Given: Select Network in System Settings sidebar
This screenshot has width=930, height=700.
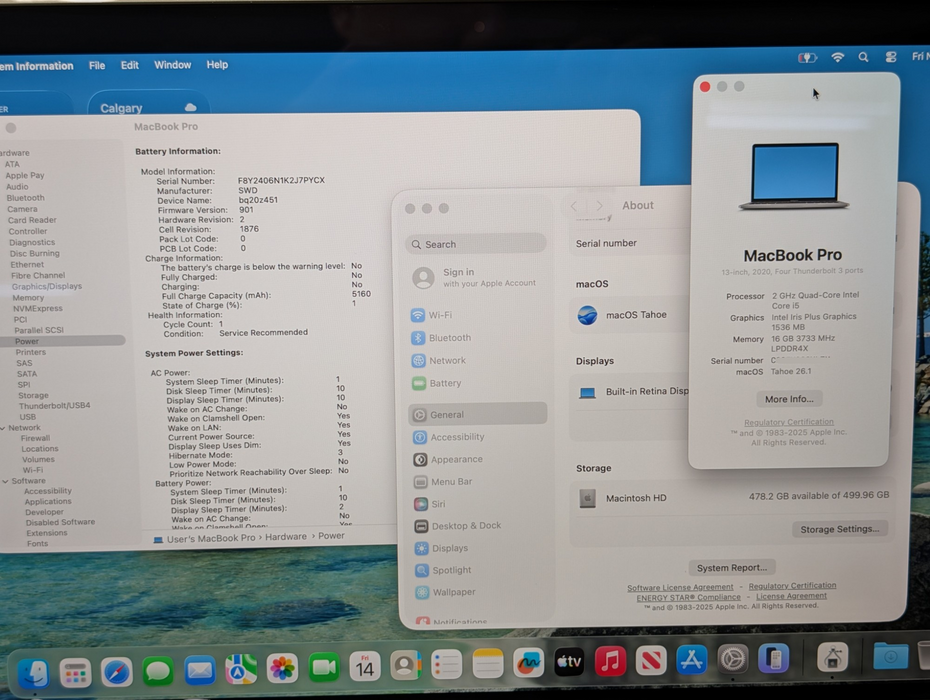Looking at the screenshot, I should (x=477, y=361).
